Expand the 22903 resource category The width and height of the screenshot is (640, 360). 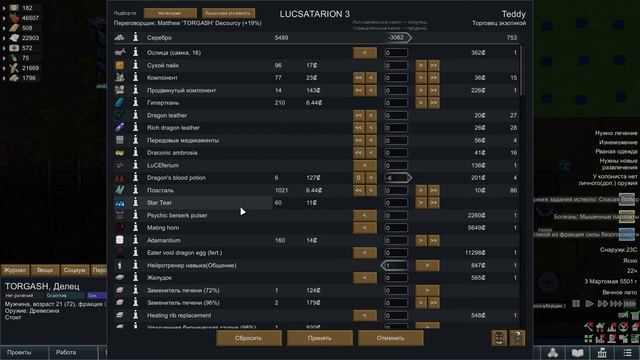(x=4, y=38)
